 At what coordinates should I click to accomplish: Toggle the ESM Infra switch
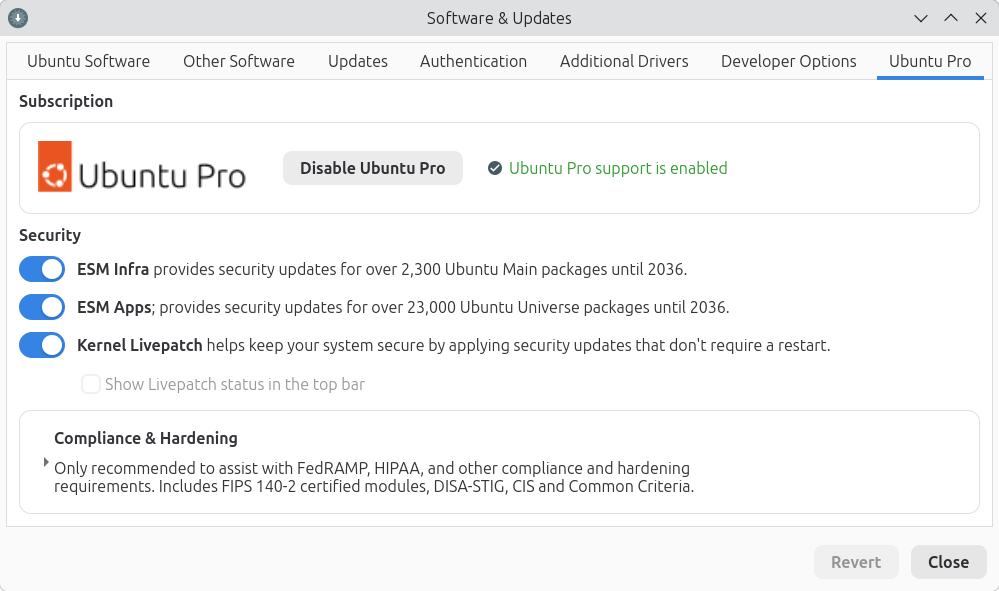(x=42, y=269)
